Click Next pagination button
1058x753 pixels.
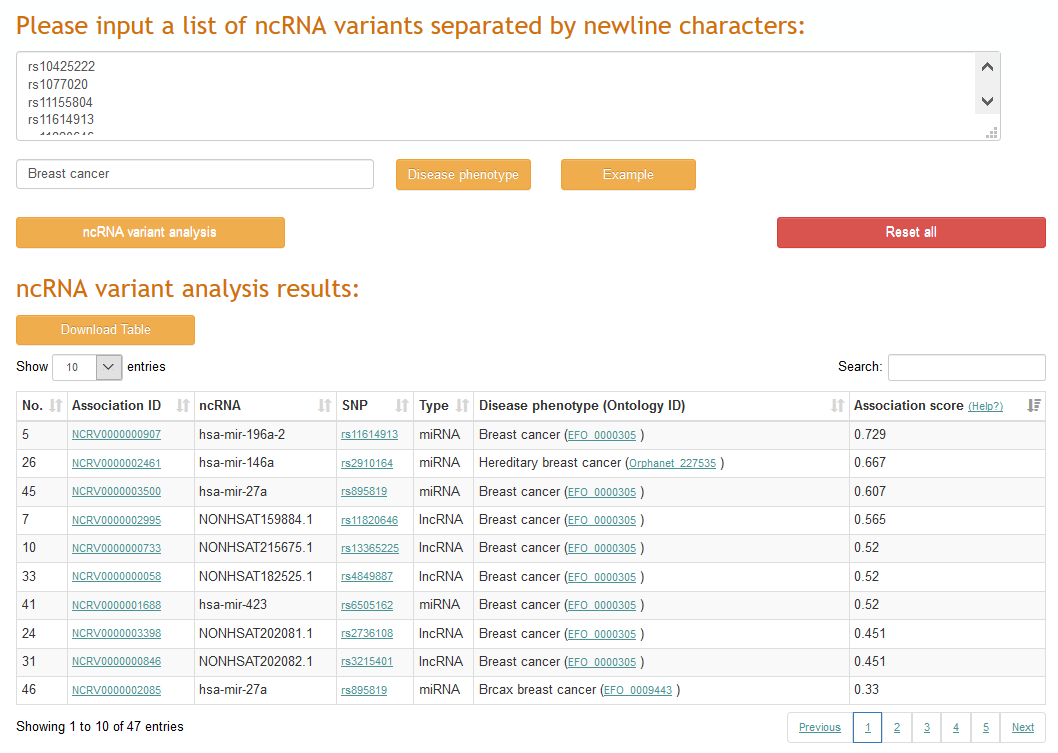(x=1022, y=727)
